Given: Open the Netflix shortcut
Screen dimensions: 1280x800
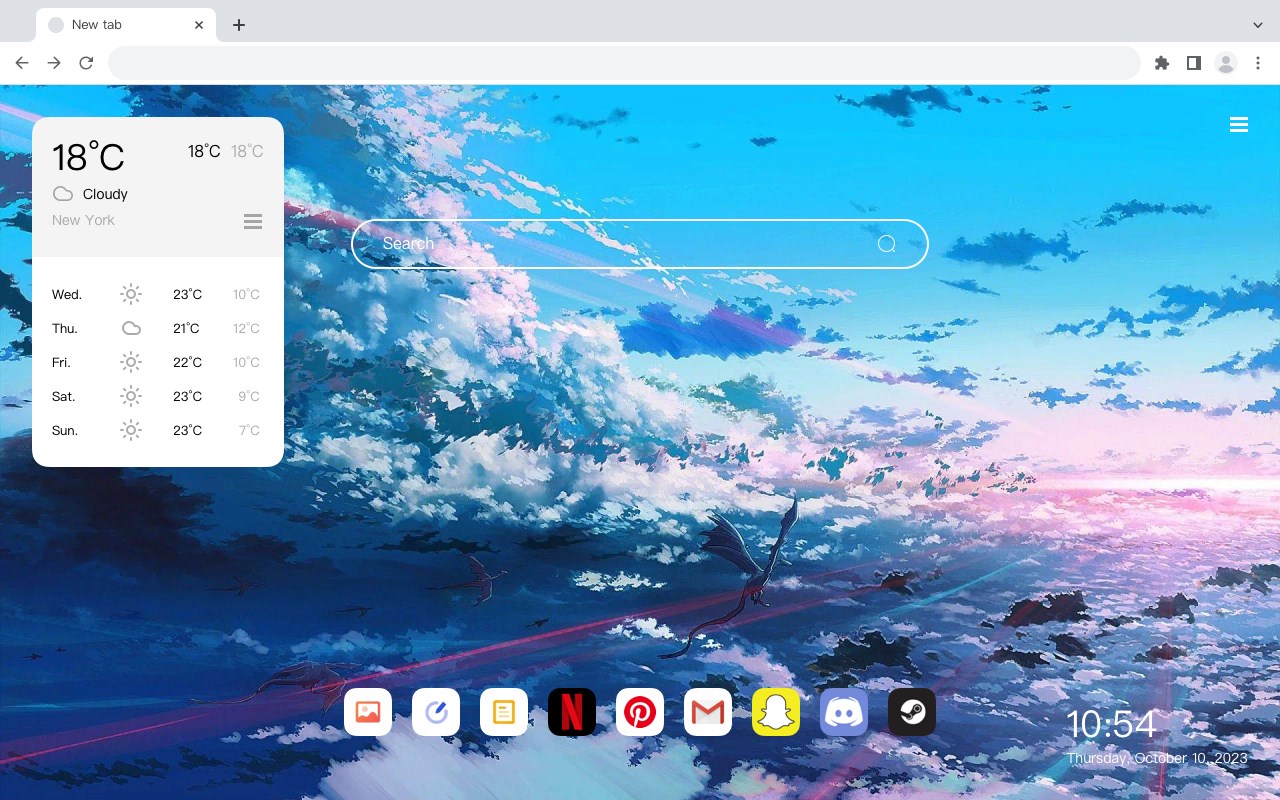Looking at the screenshot, I should point(572,712).
